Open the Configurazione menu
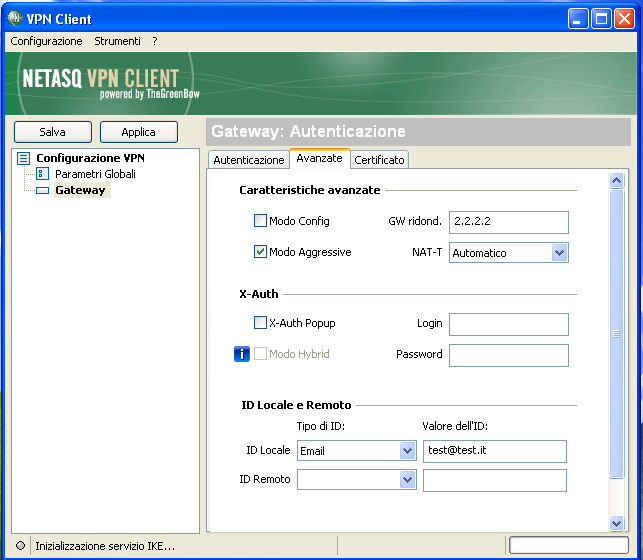 (46, 41)
